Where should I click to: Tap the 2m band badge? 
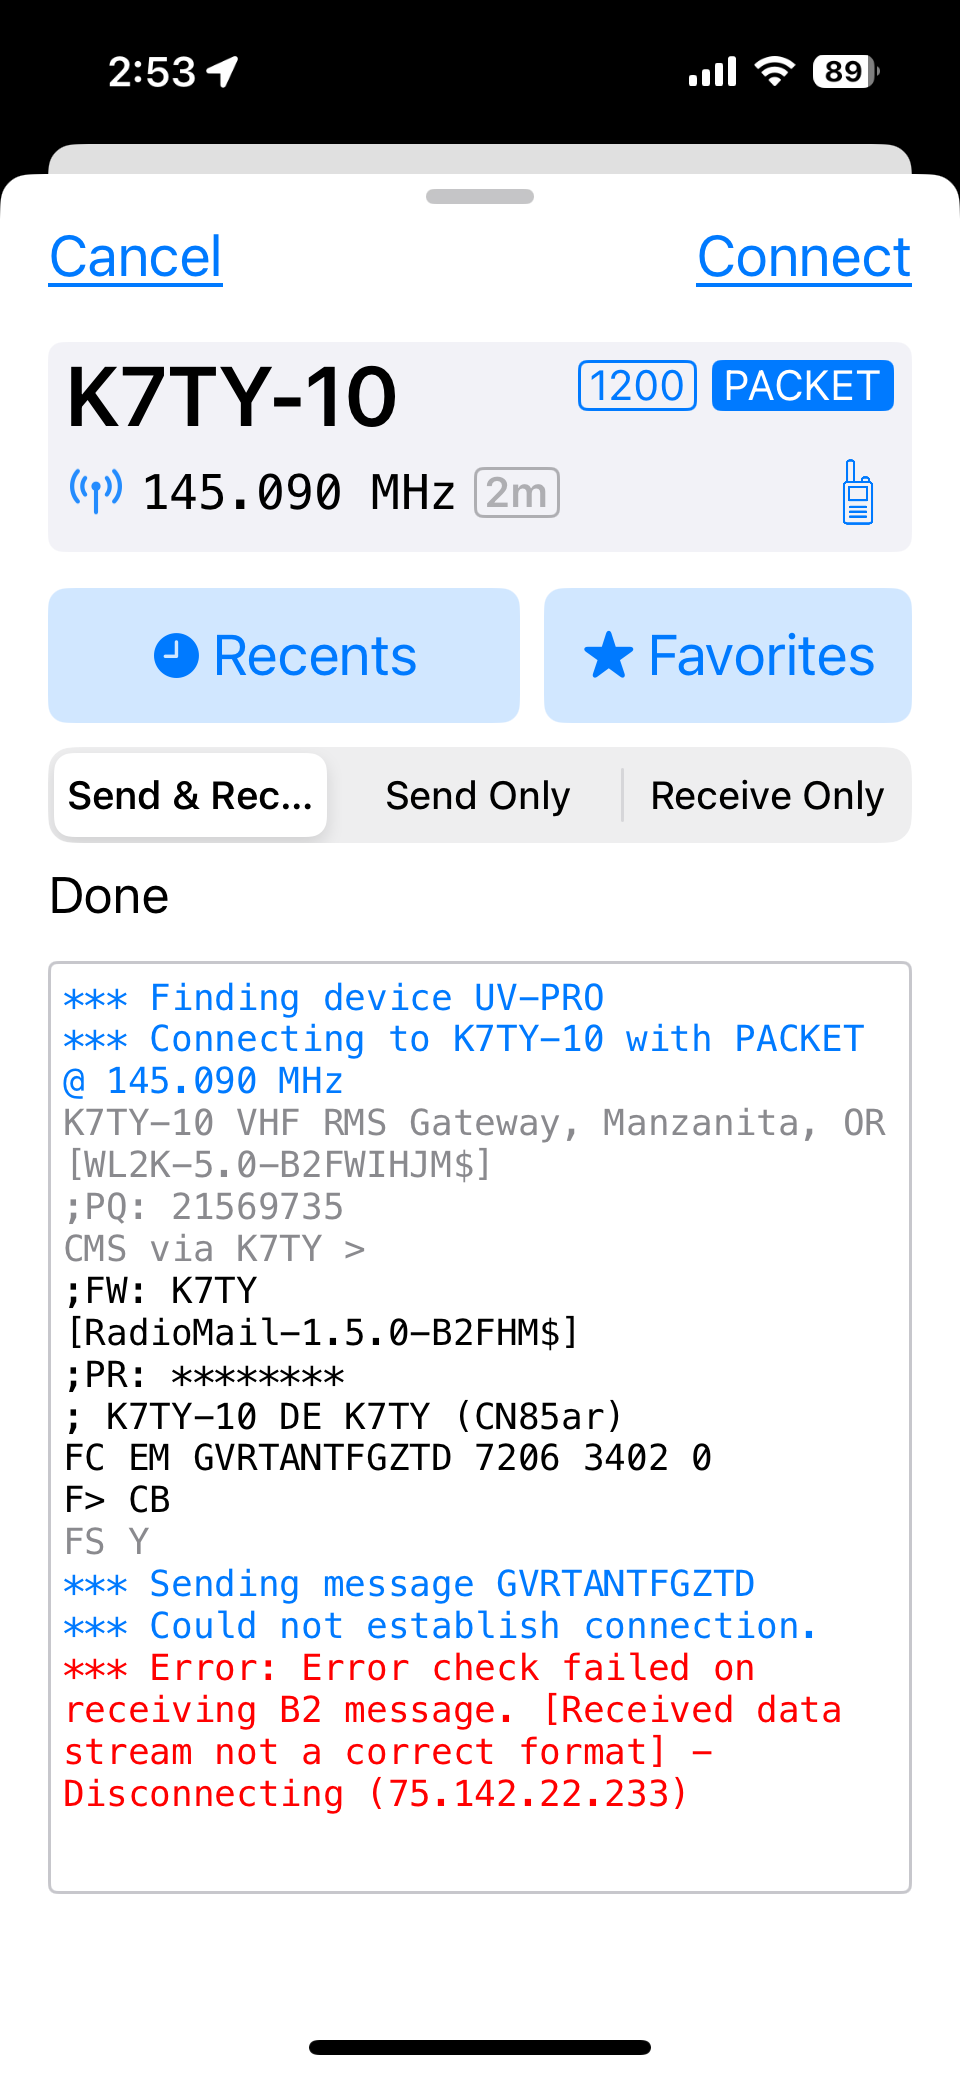[516, 492]
